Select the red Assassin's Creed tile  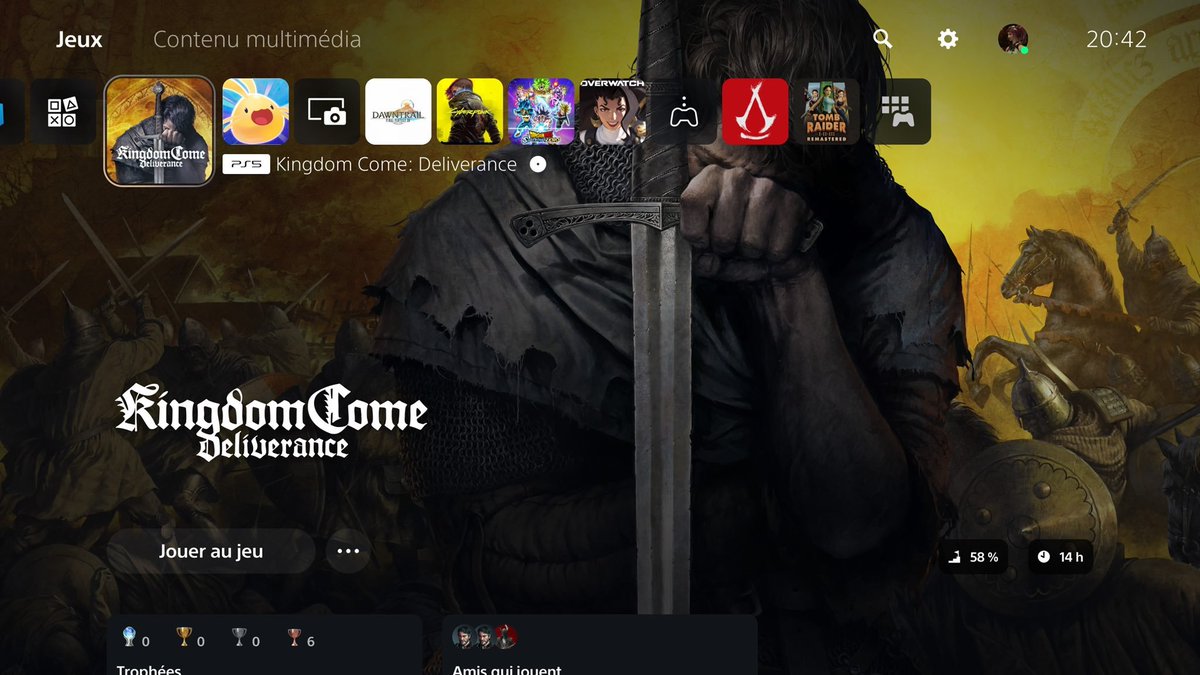tap(755, 112)
